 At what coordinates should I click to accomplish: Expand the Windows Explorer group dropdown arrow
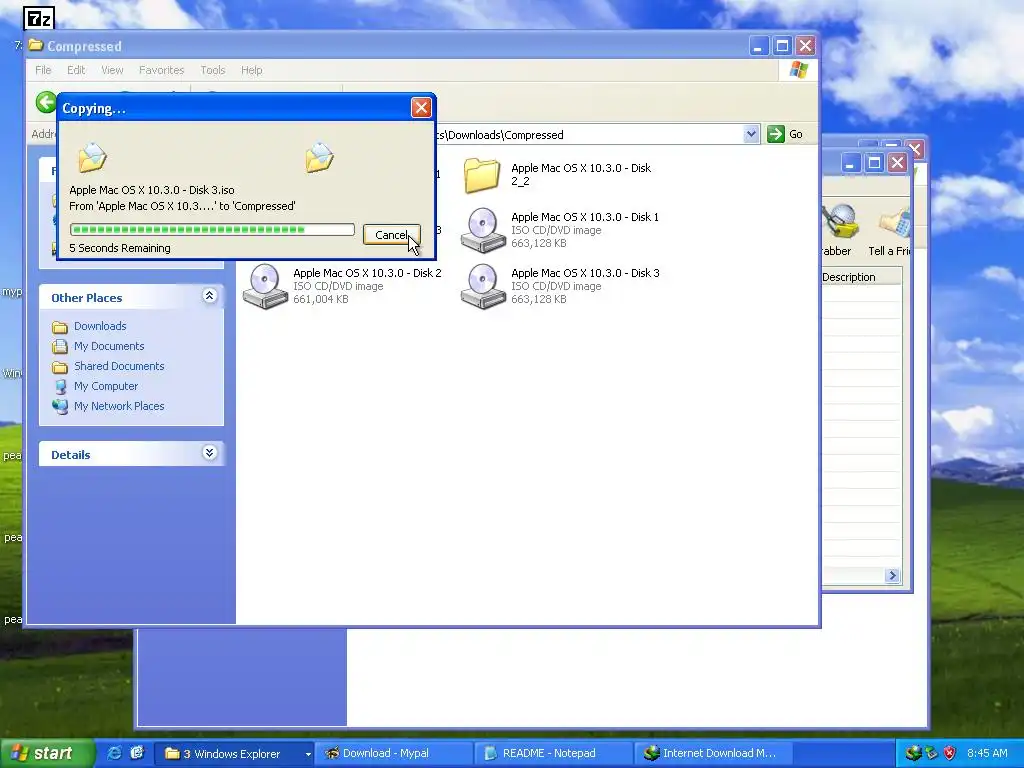click(x=307, y=754)
